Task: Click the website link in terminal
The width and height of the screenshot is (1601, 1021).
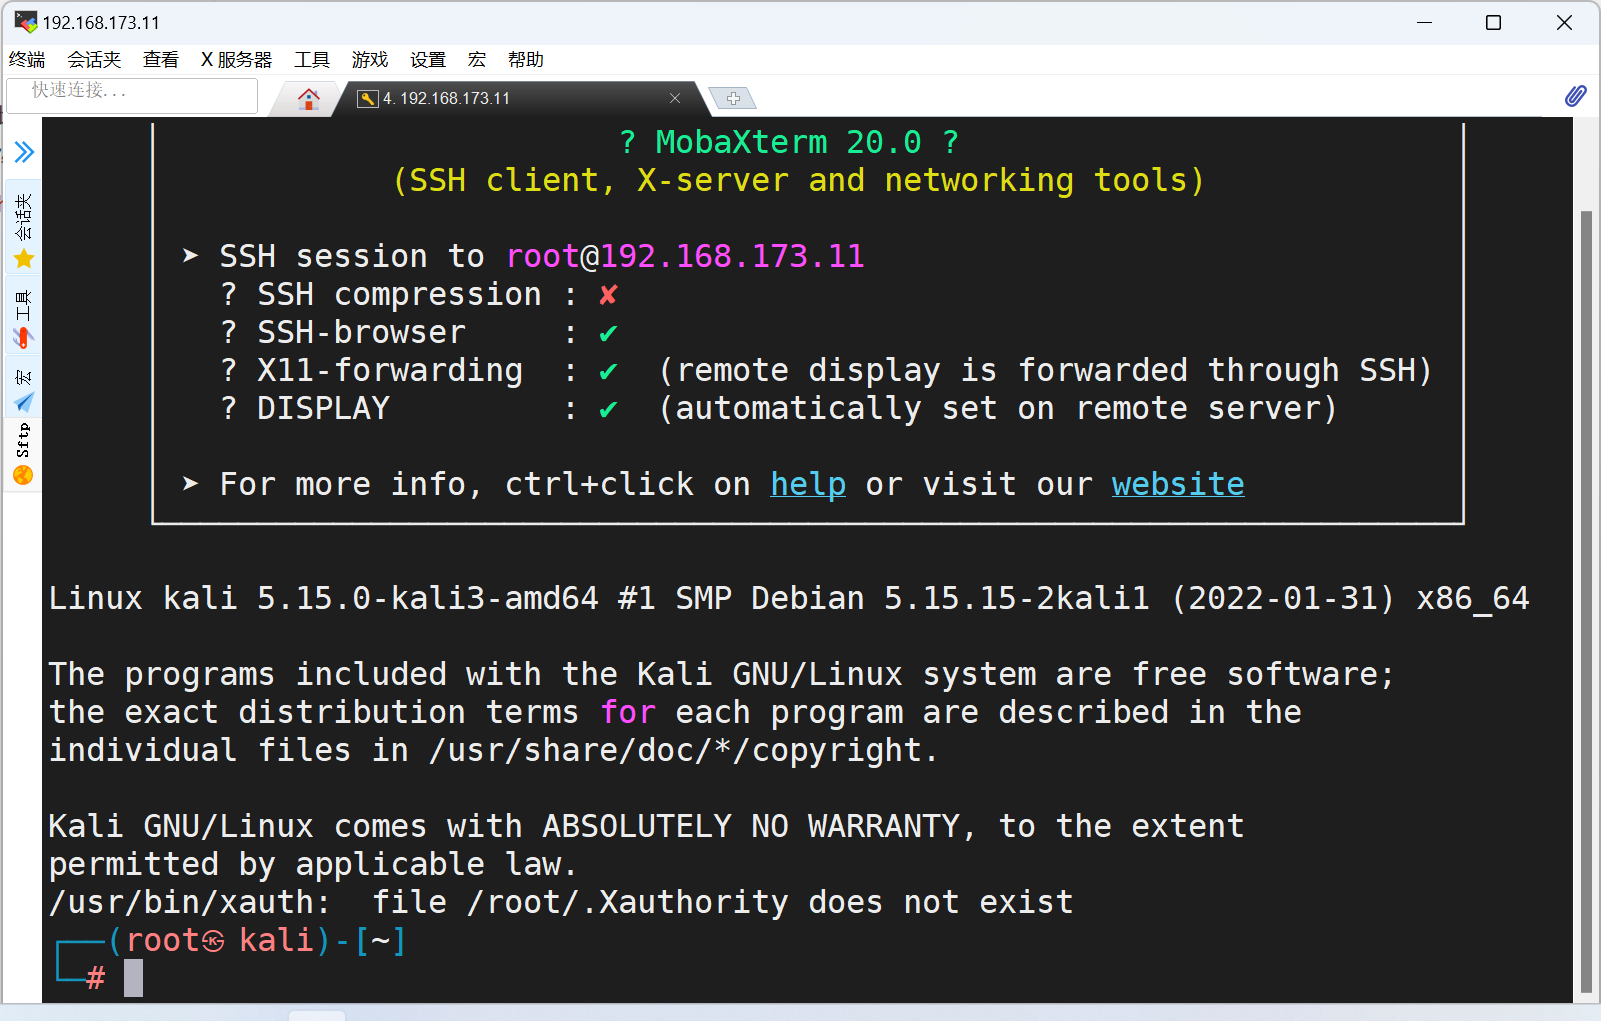Action: point(1177,485)
